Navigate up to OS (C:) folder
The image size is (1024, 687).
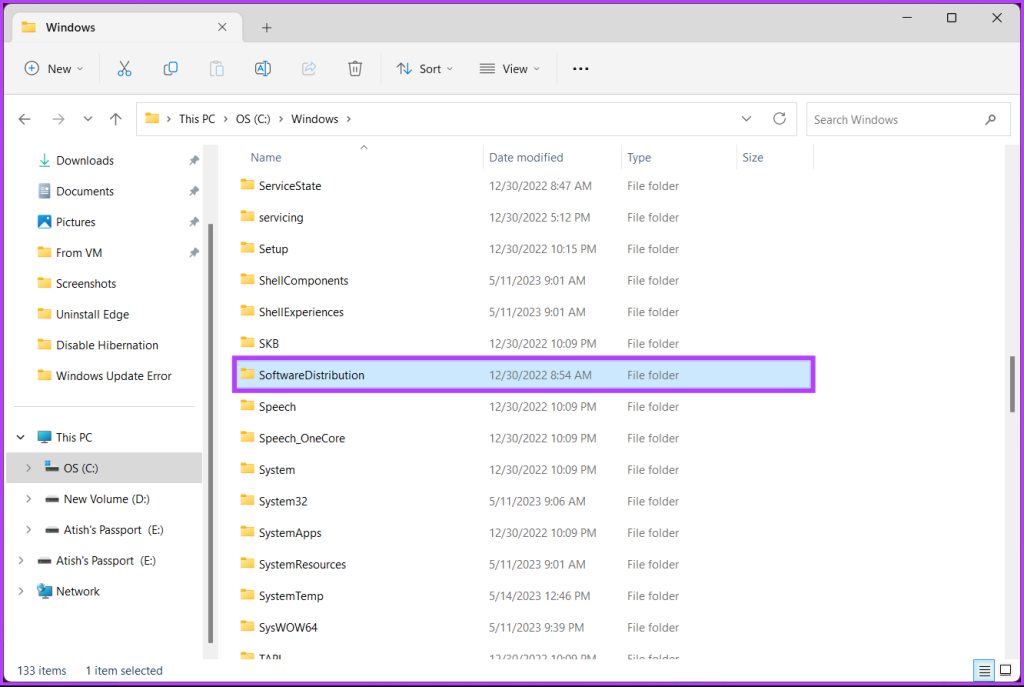115,118
